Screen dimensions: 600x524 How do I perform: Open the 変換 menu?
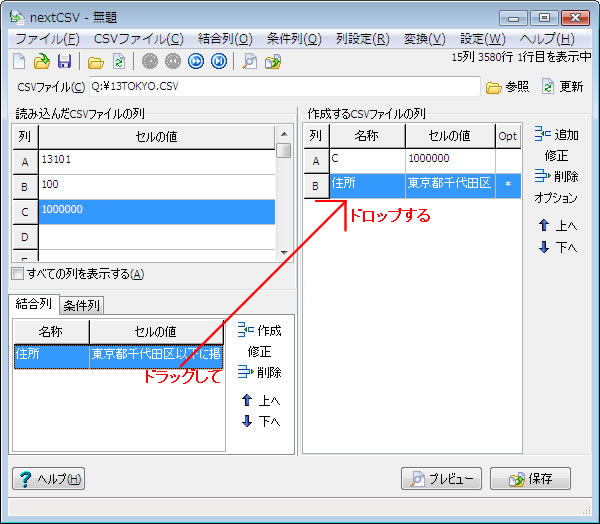(424, 39)
